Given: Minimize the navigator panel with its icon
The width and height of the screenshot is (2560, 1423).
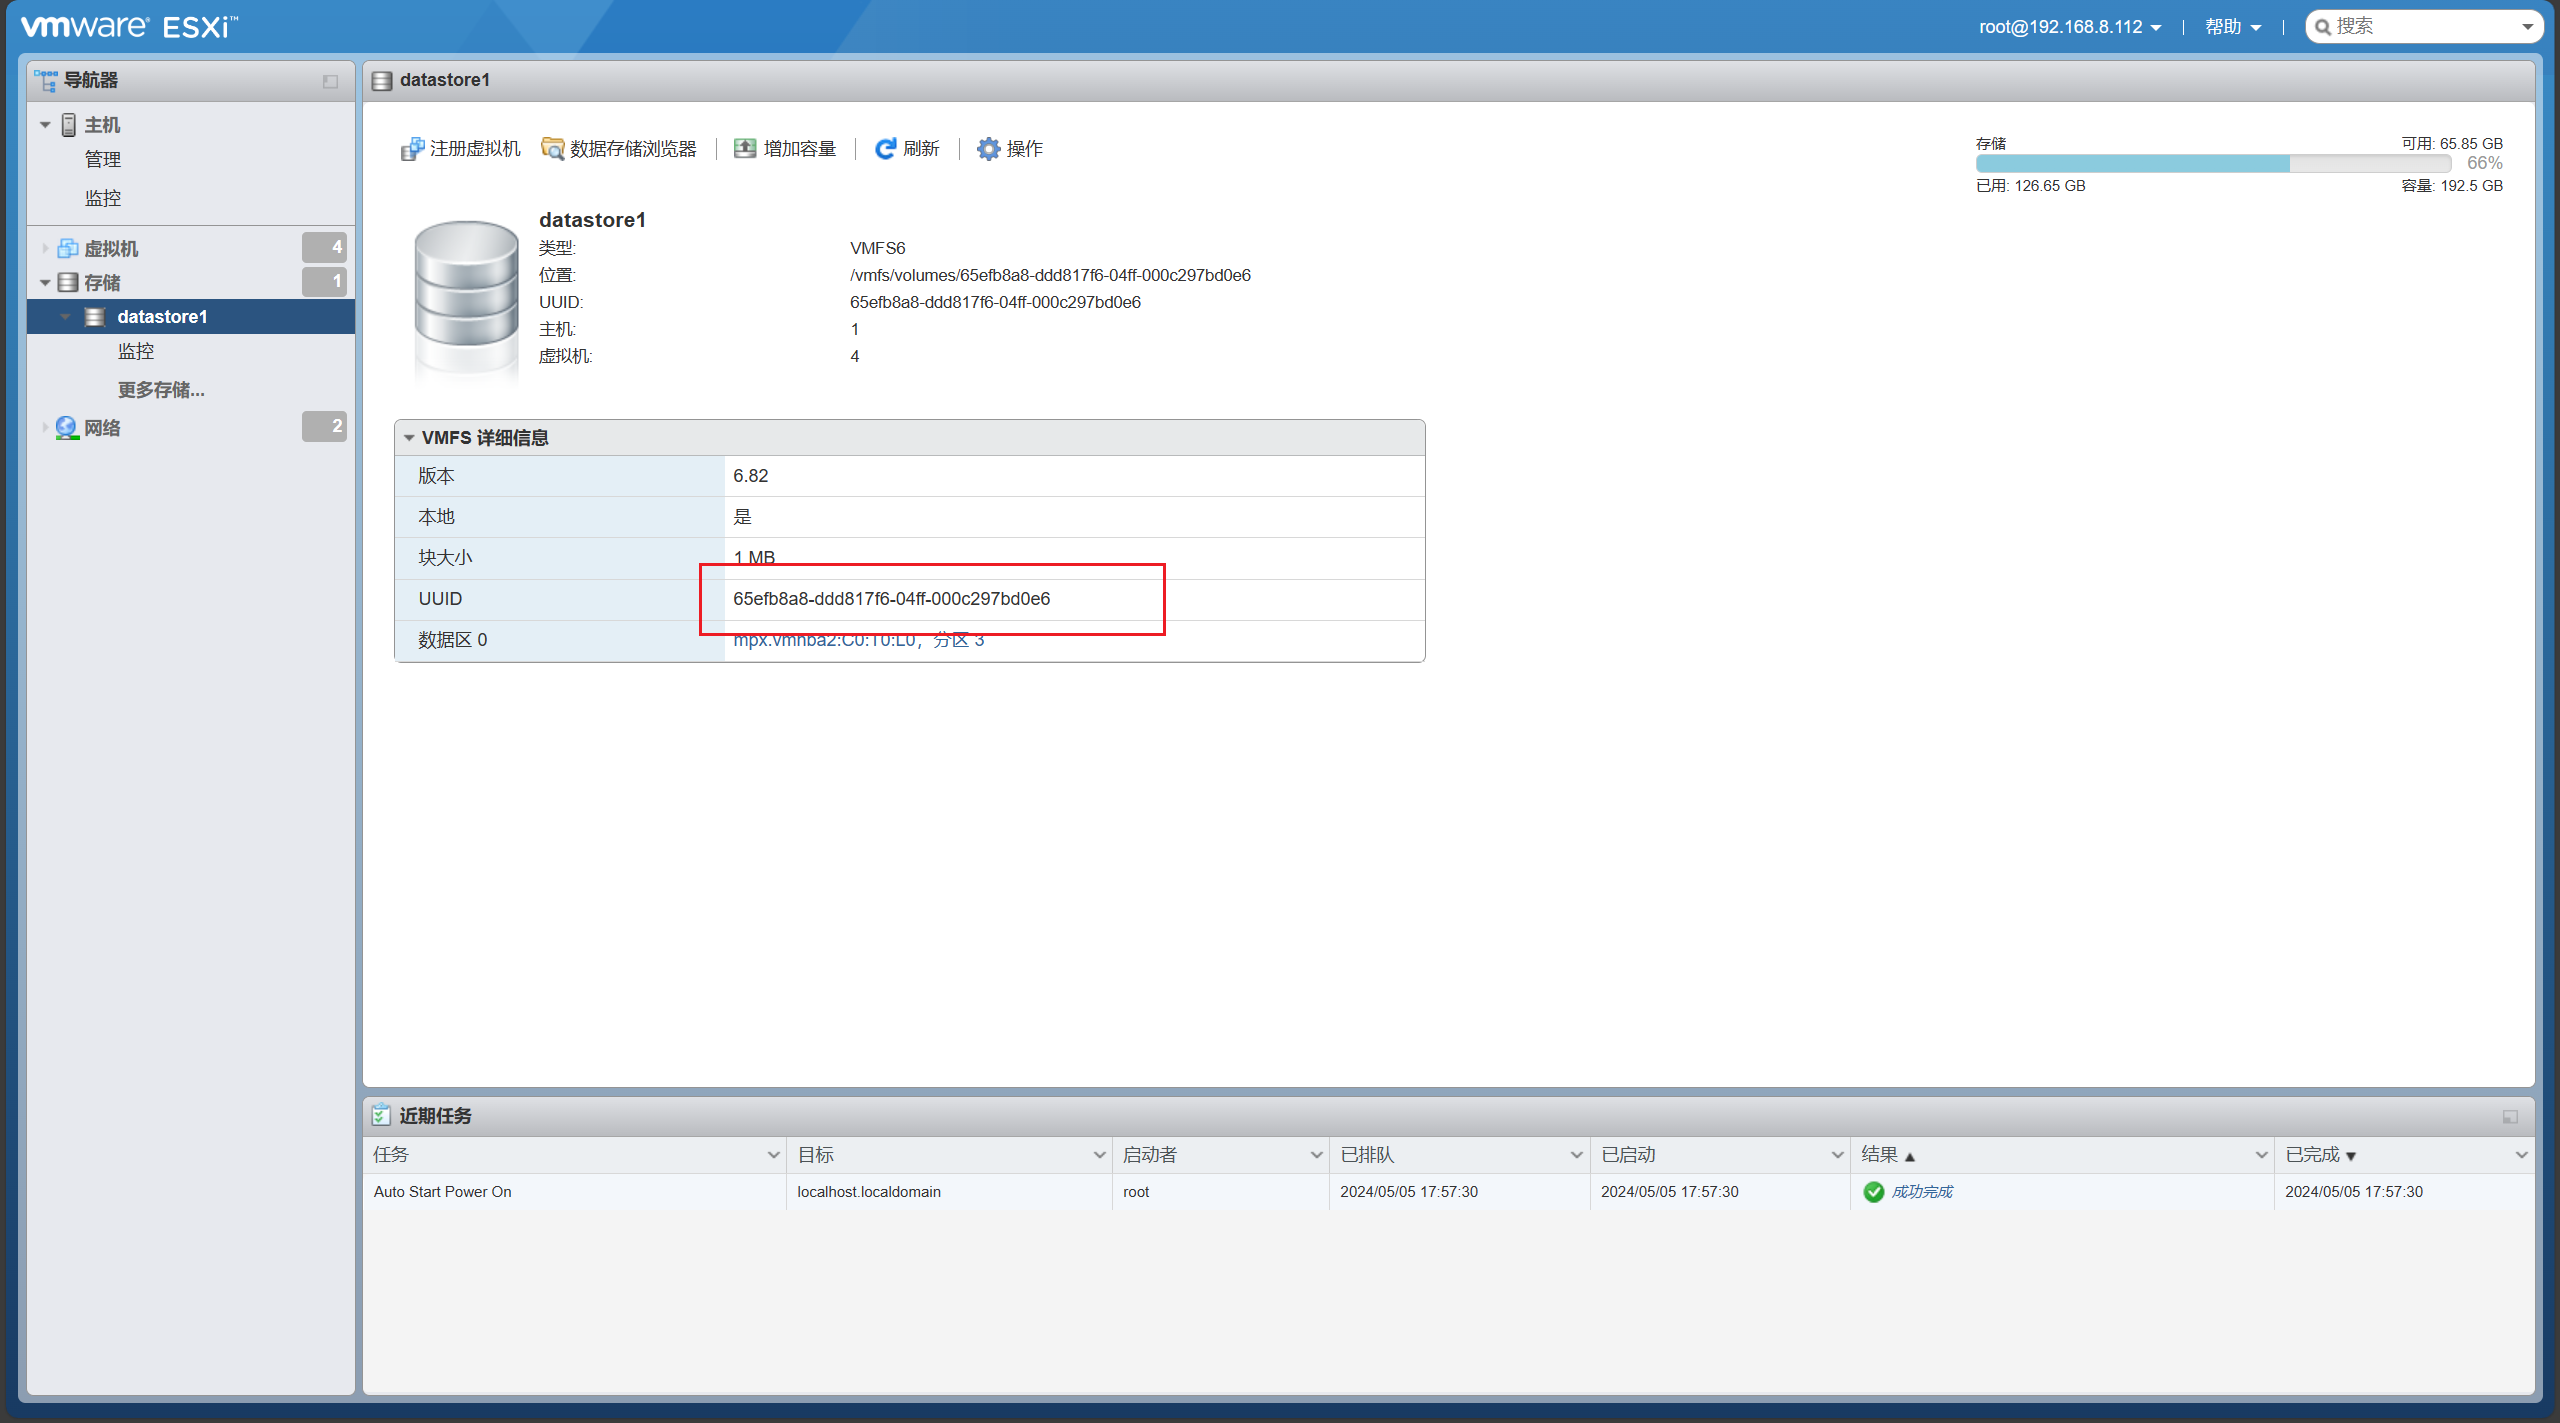Looking at the screenshot, I should point(330,81).
